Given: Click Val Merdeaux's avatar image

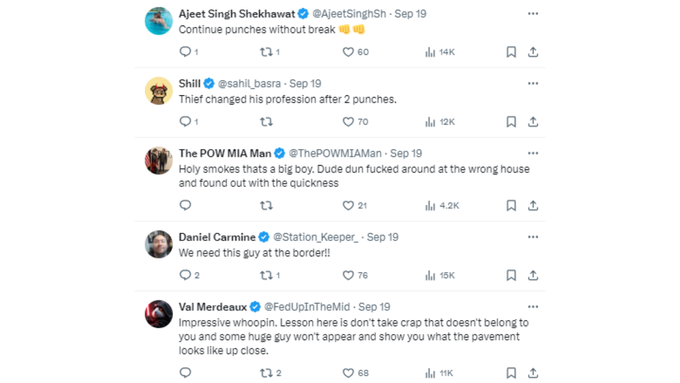Looking at the screenshot, I should point(159,314).
